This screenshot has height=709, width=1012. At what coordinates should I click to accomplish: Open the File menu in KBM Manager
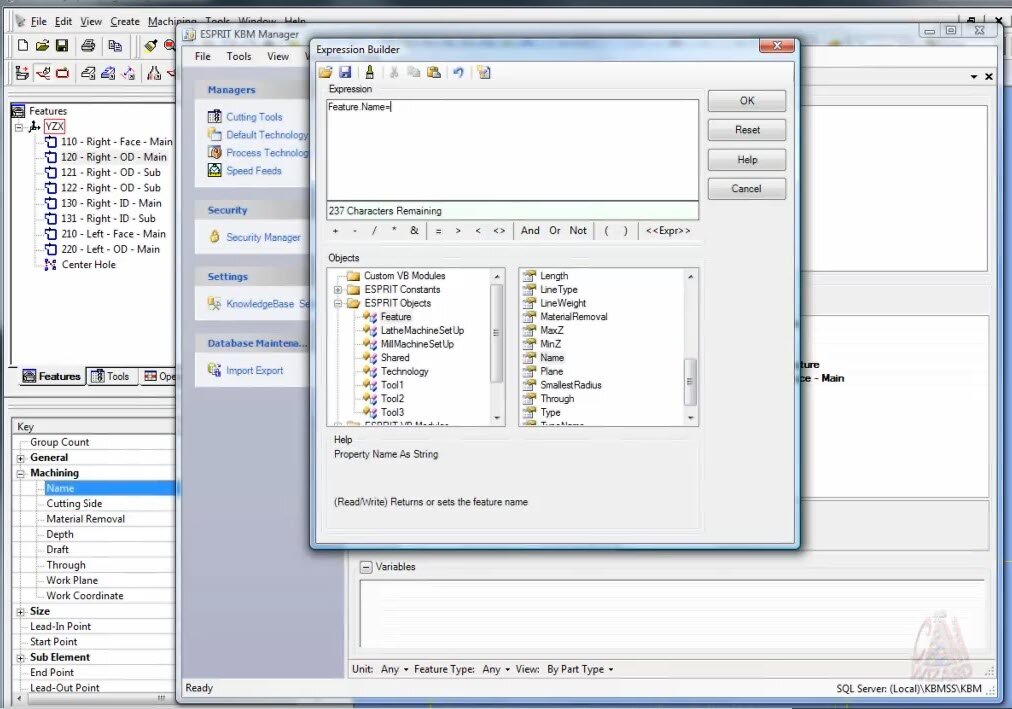click(x=203, y=56)
